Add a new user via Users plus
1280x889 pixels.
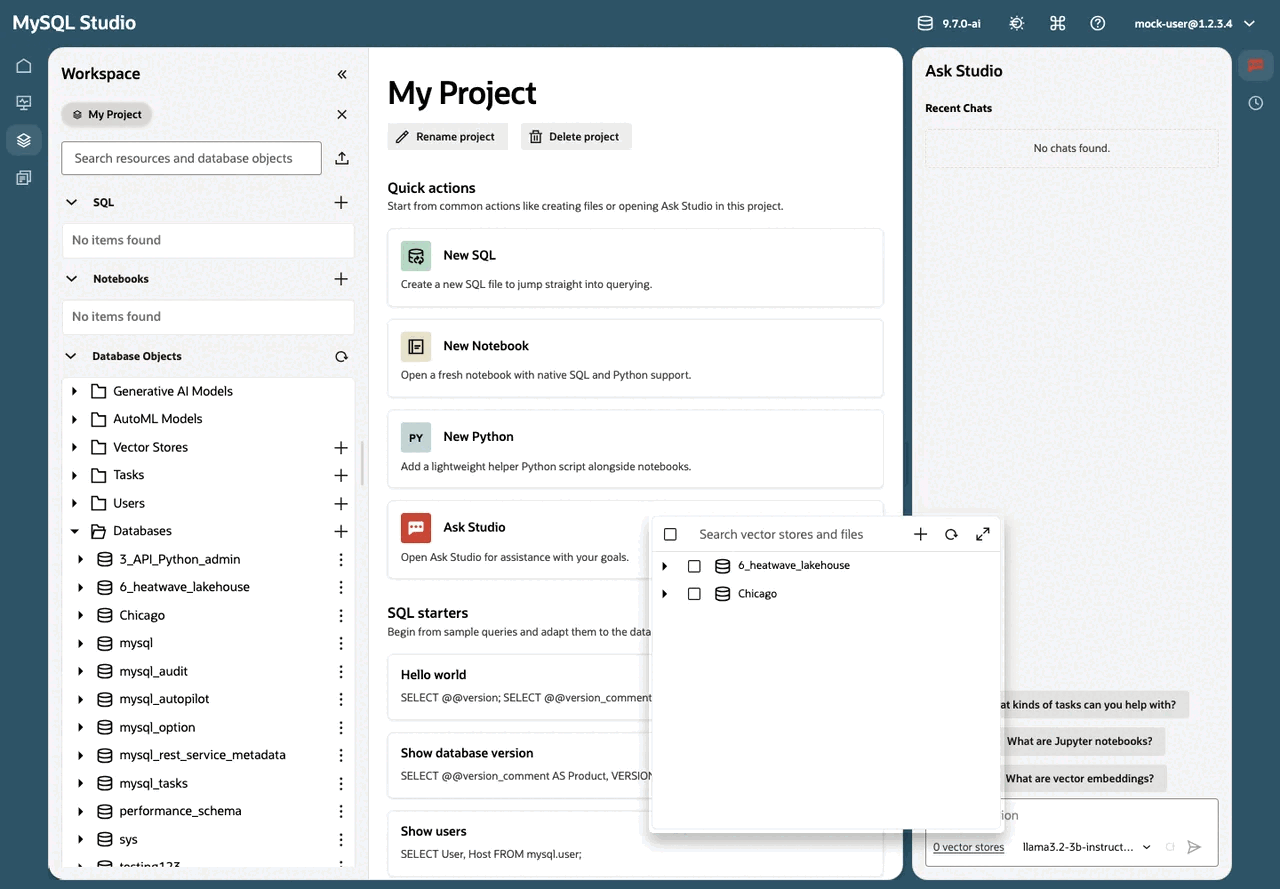341,504
